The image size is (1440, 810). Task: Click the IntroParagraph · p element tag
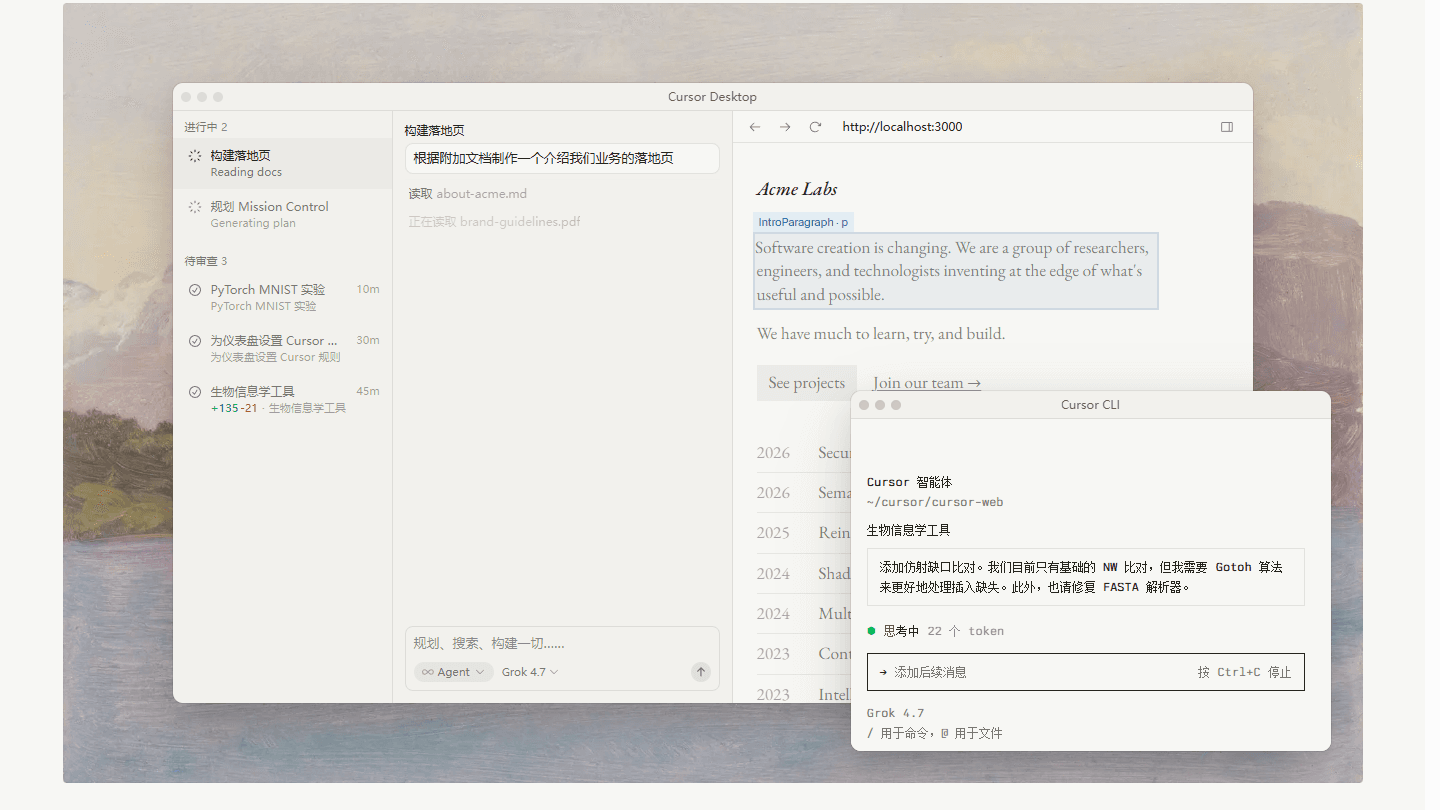click(x=803, y=222)
